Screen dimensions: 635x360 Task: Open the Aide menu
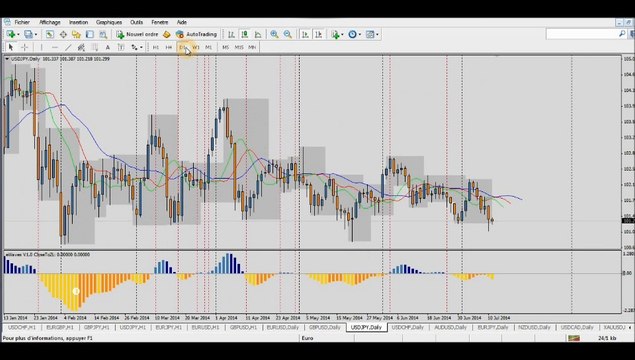(x=182, y=22)
